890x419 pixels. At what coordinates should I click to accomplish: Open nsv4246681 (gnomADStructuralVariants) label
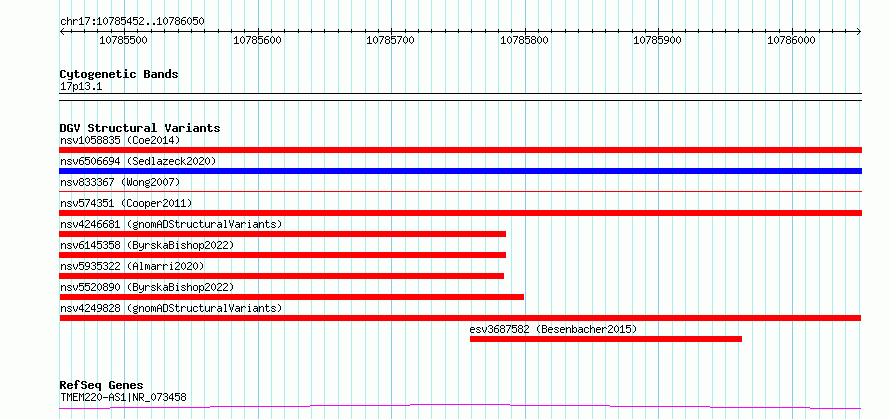coord(171,224)
